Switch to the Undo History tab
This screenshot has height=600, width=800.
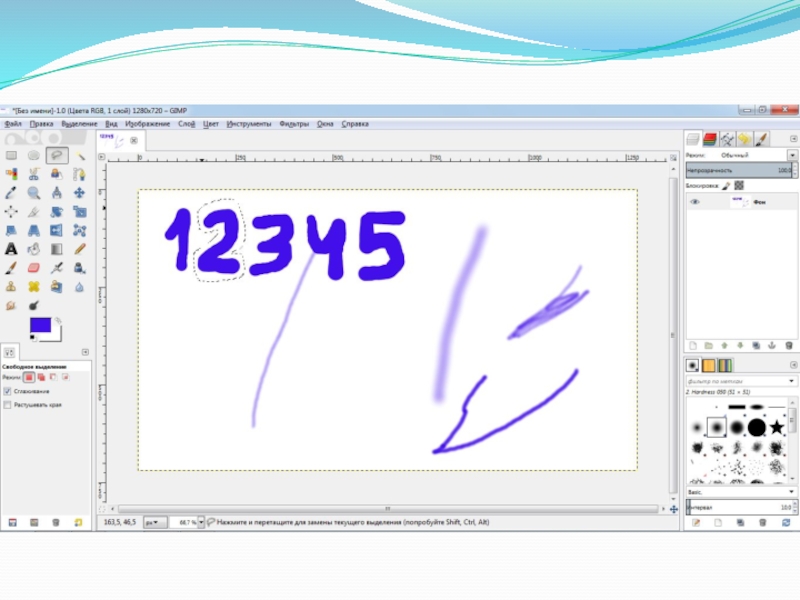click(x=744, y=139)
